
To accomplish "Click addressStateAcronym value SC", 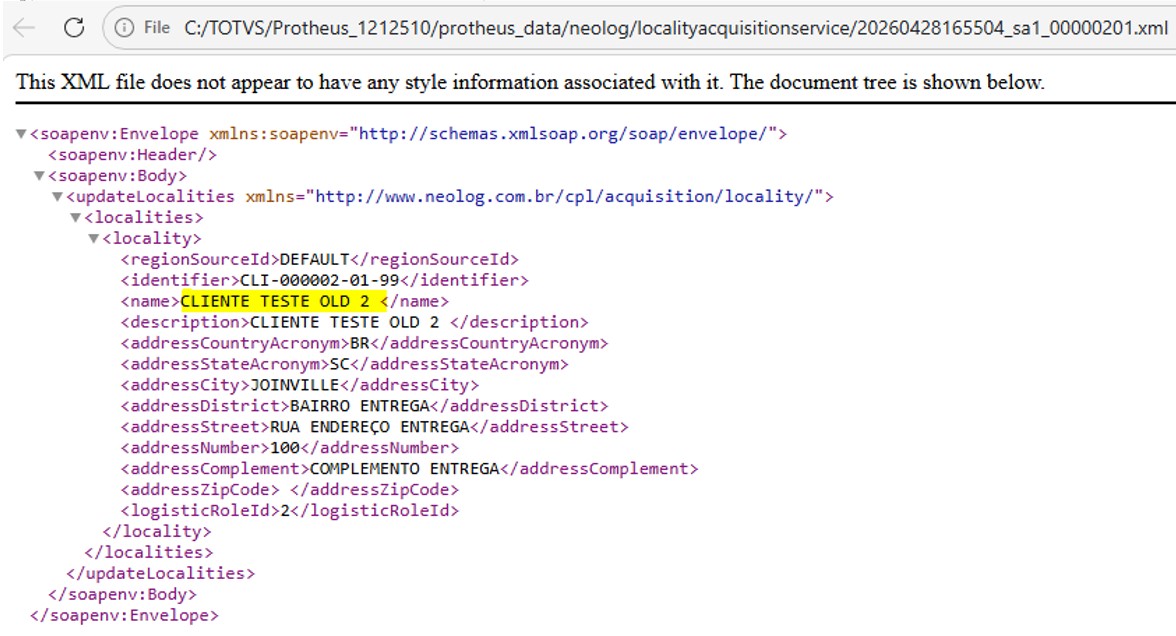I will tap(340, 364).
